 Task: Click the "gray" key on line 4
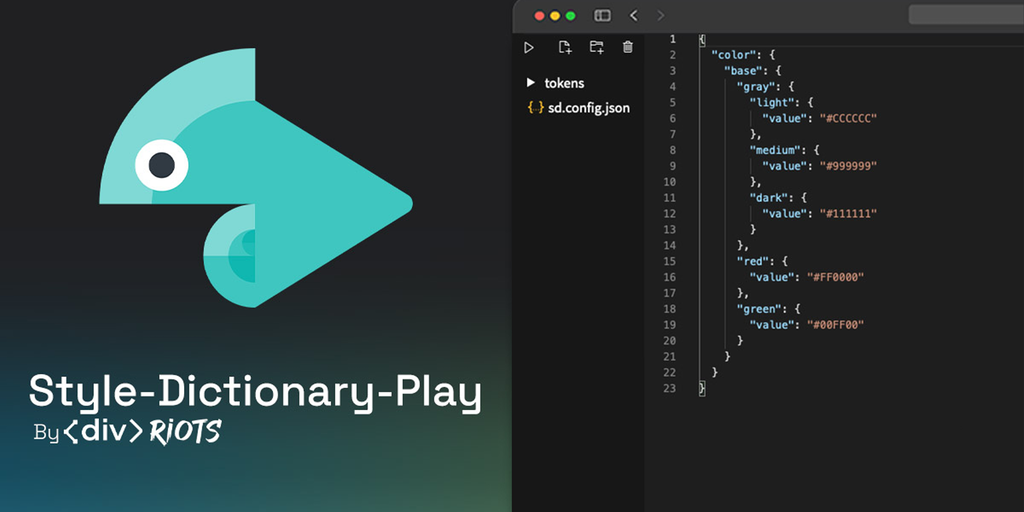pos(758,86)
